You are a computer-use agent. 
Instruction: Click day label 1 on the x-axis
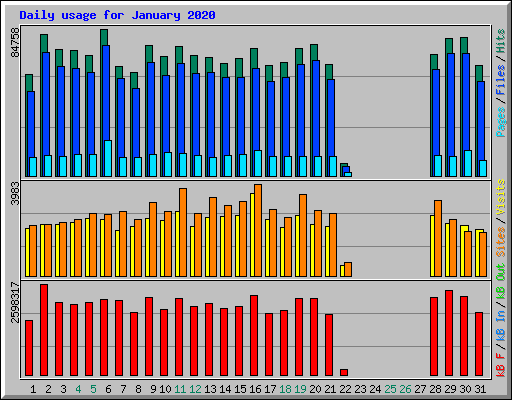coord(33,389)
